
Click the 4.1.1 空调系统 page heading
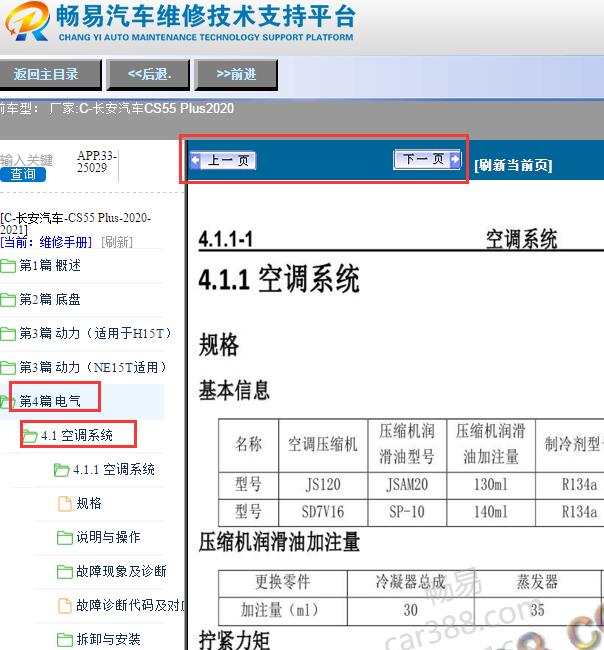click(x=279, y=279)
